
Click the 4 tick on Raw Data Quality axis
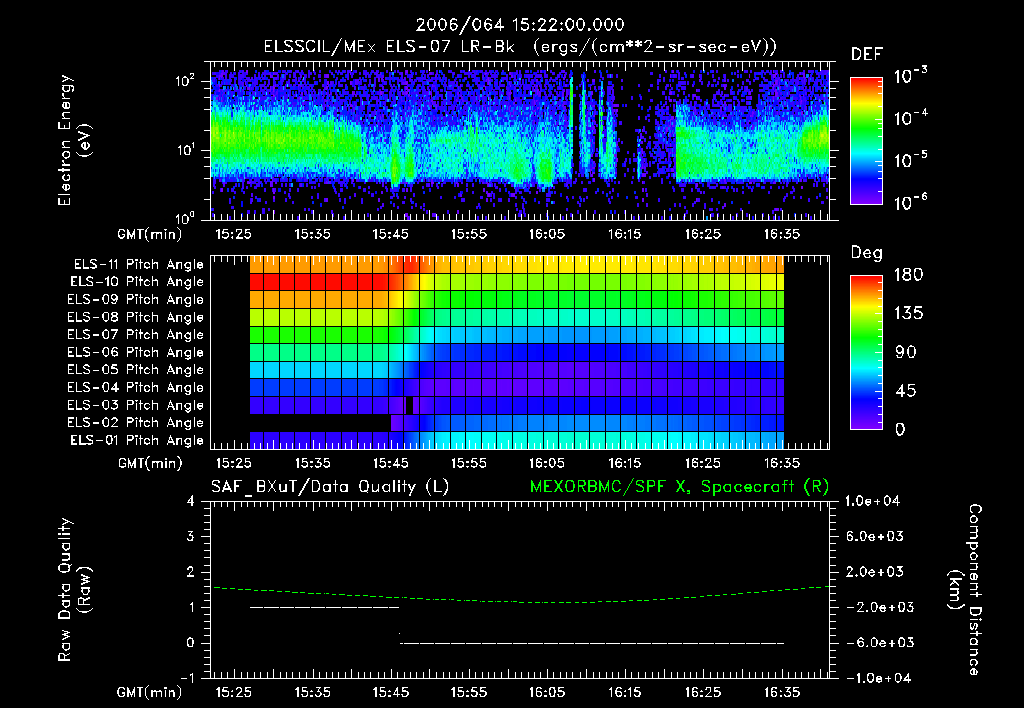click(191, 501)
